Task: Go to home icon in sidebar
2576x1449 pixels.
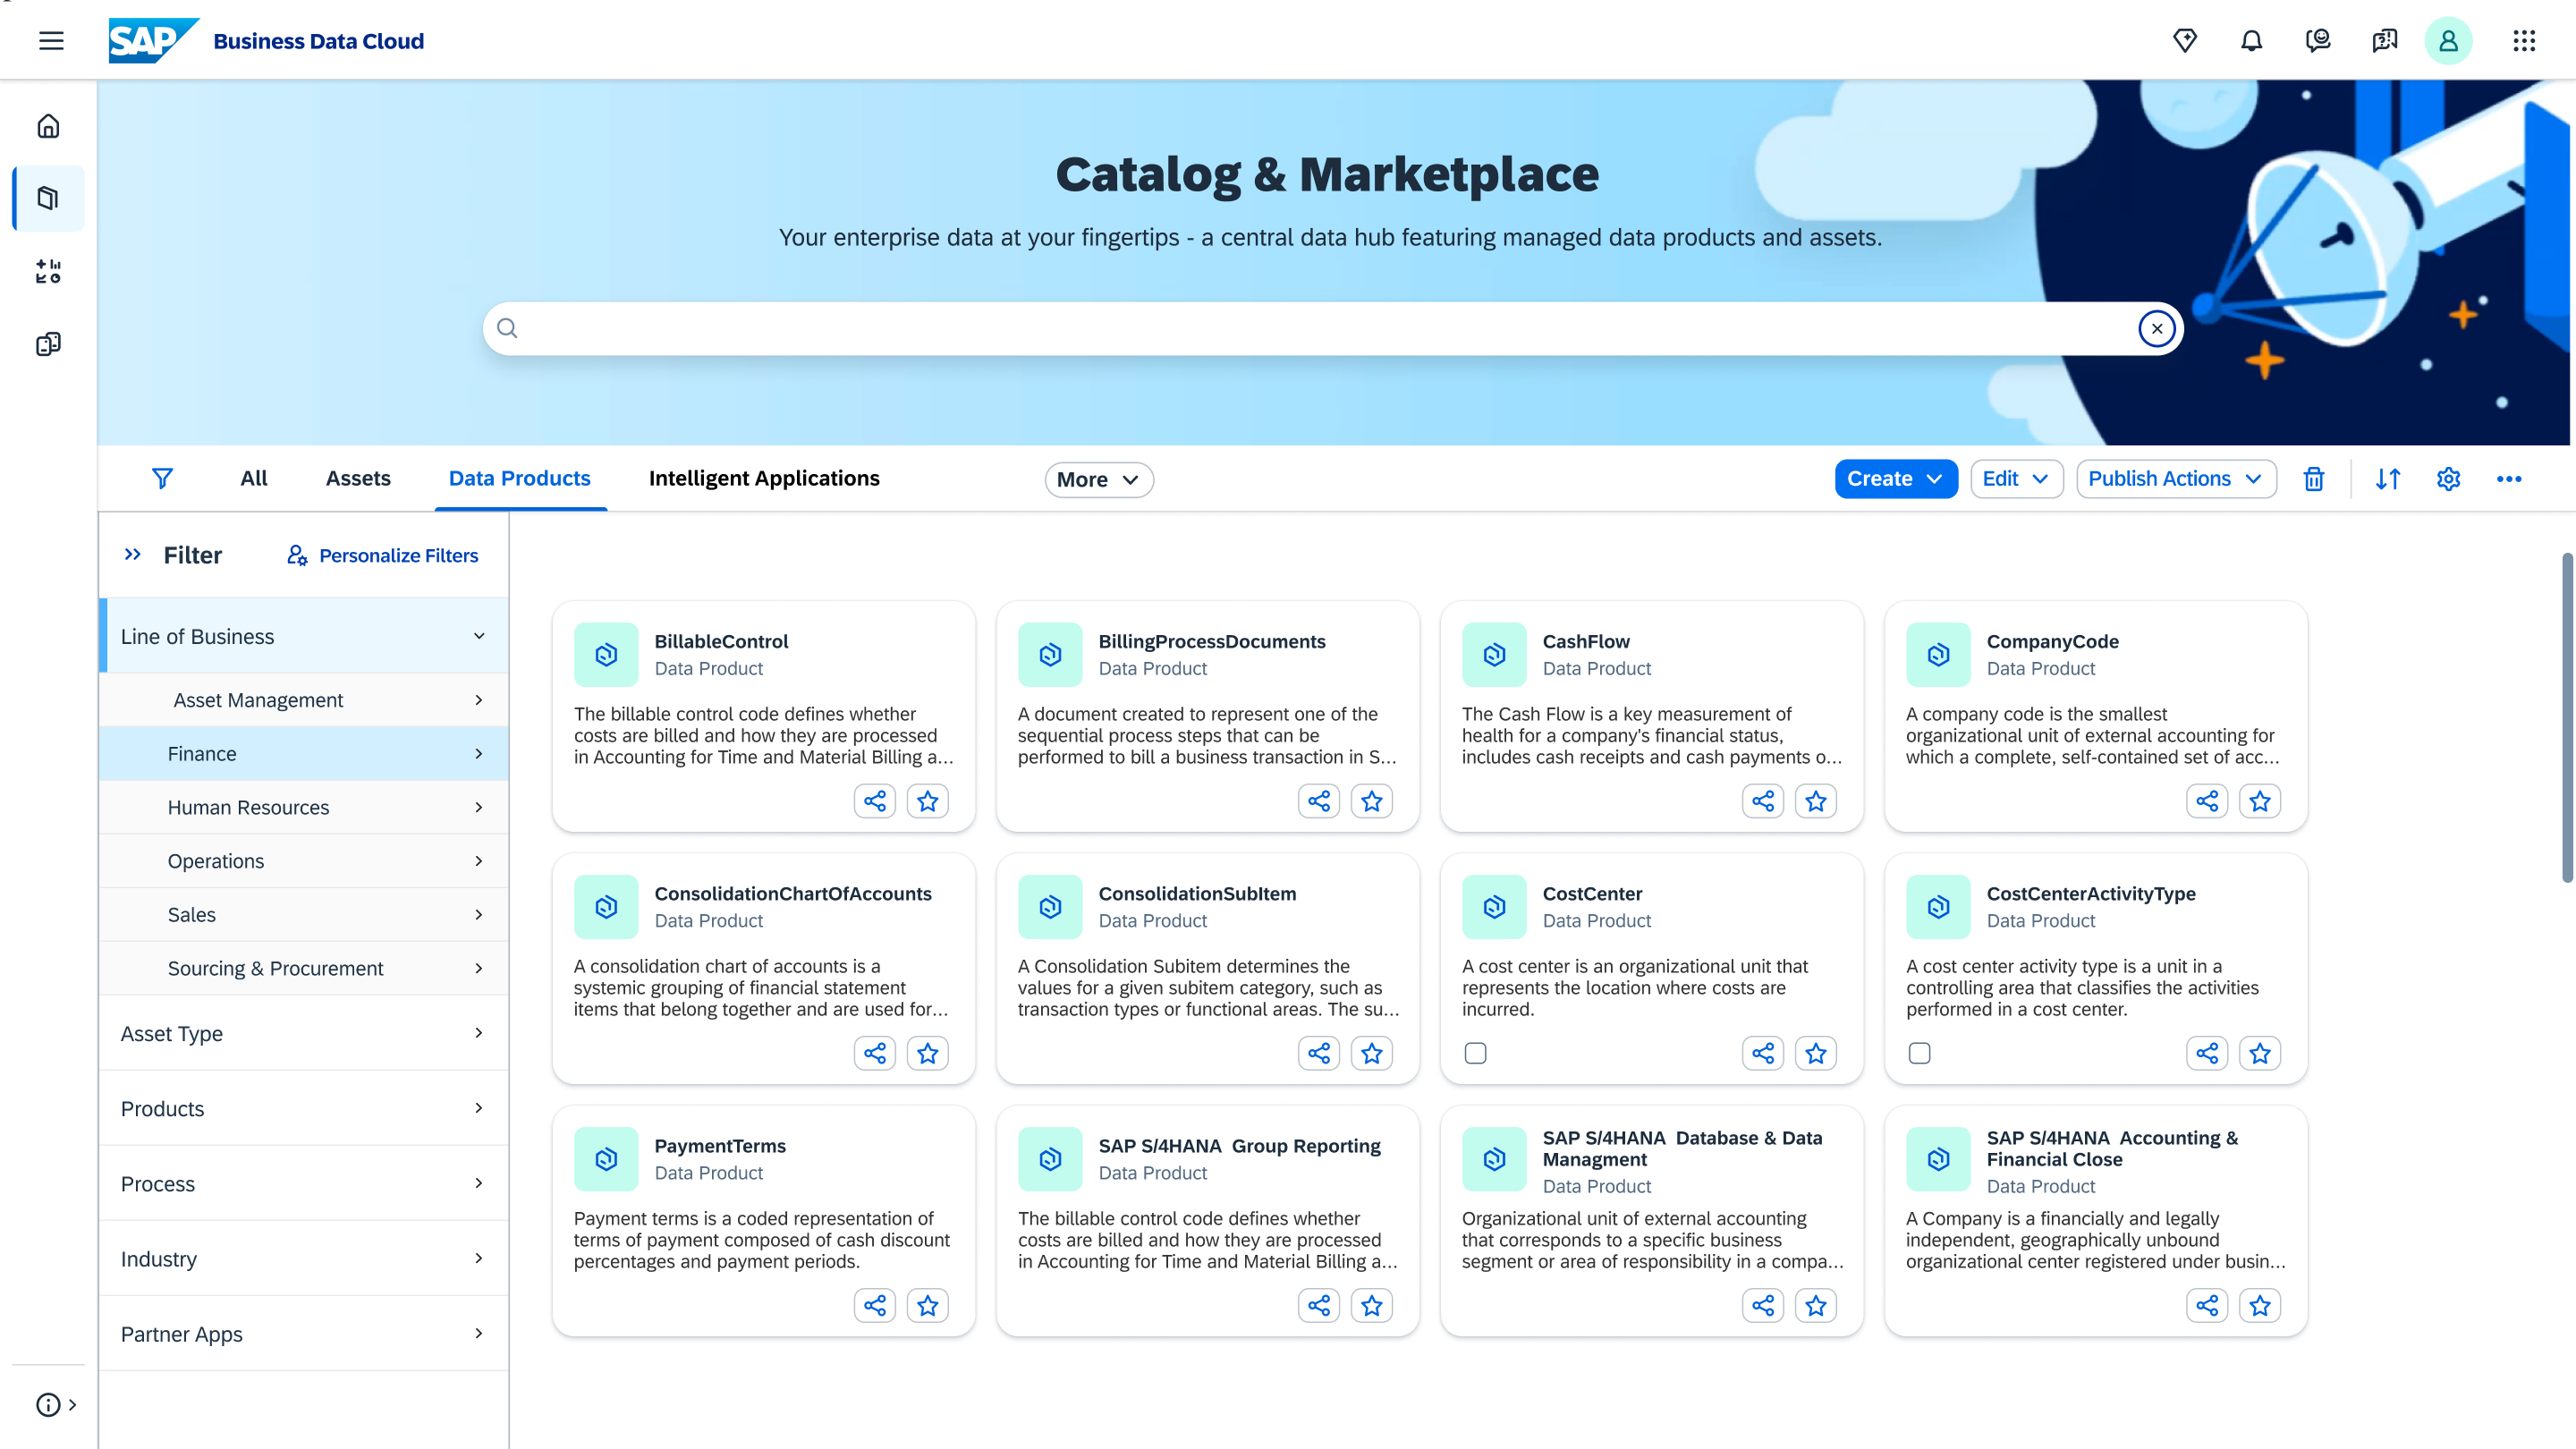Action: click(x=48, y=126)
